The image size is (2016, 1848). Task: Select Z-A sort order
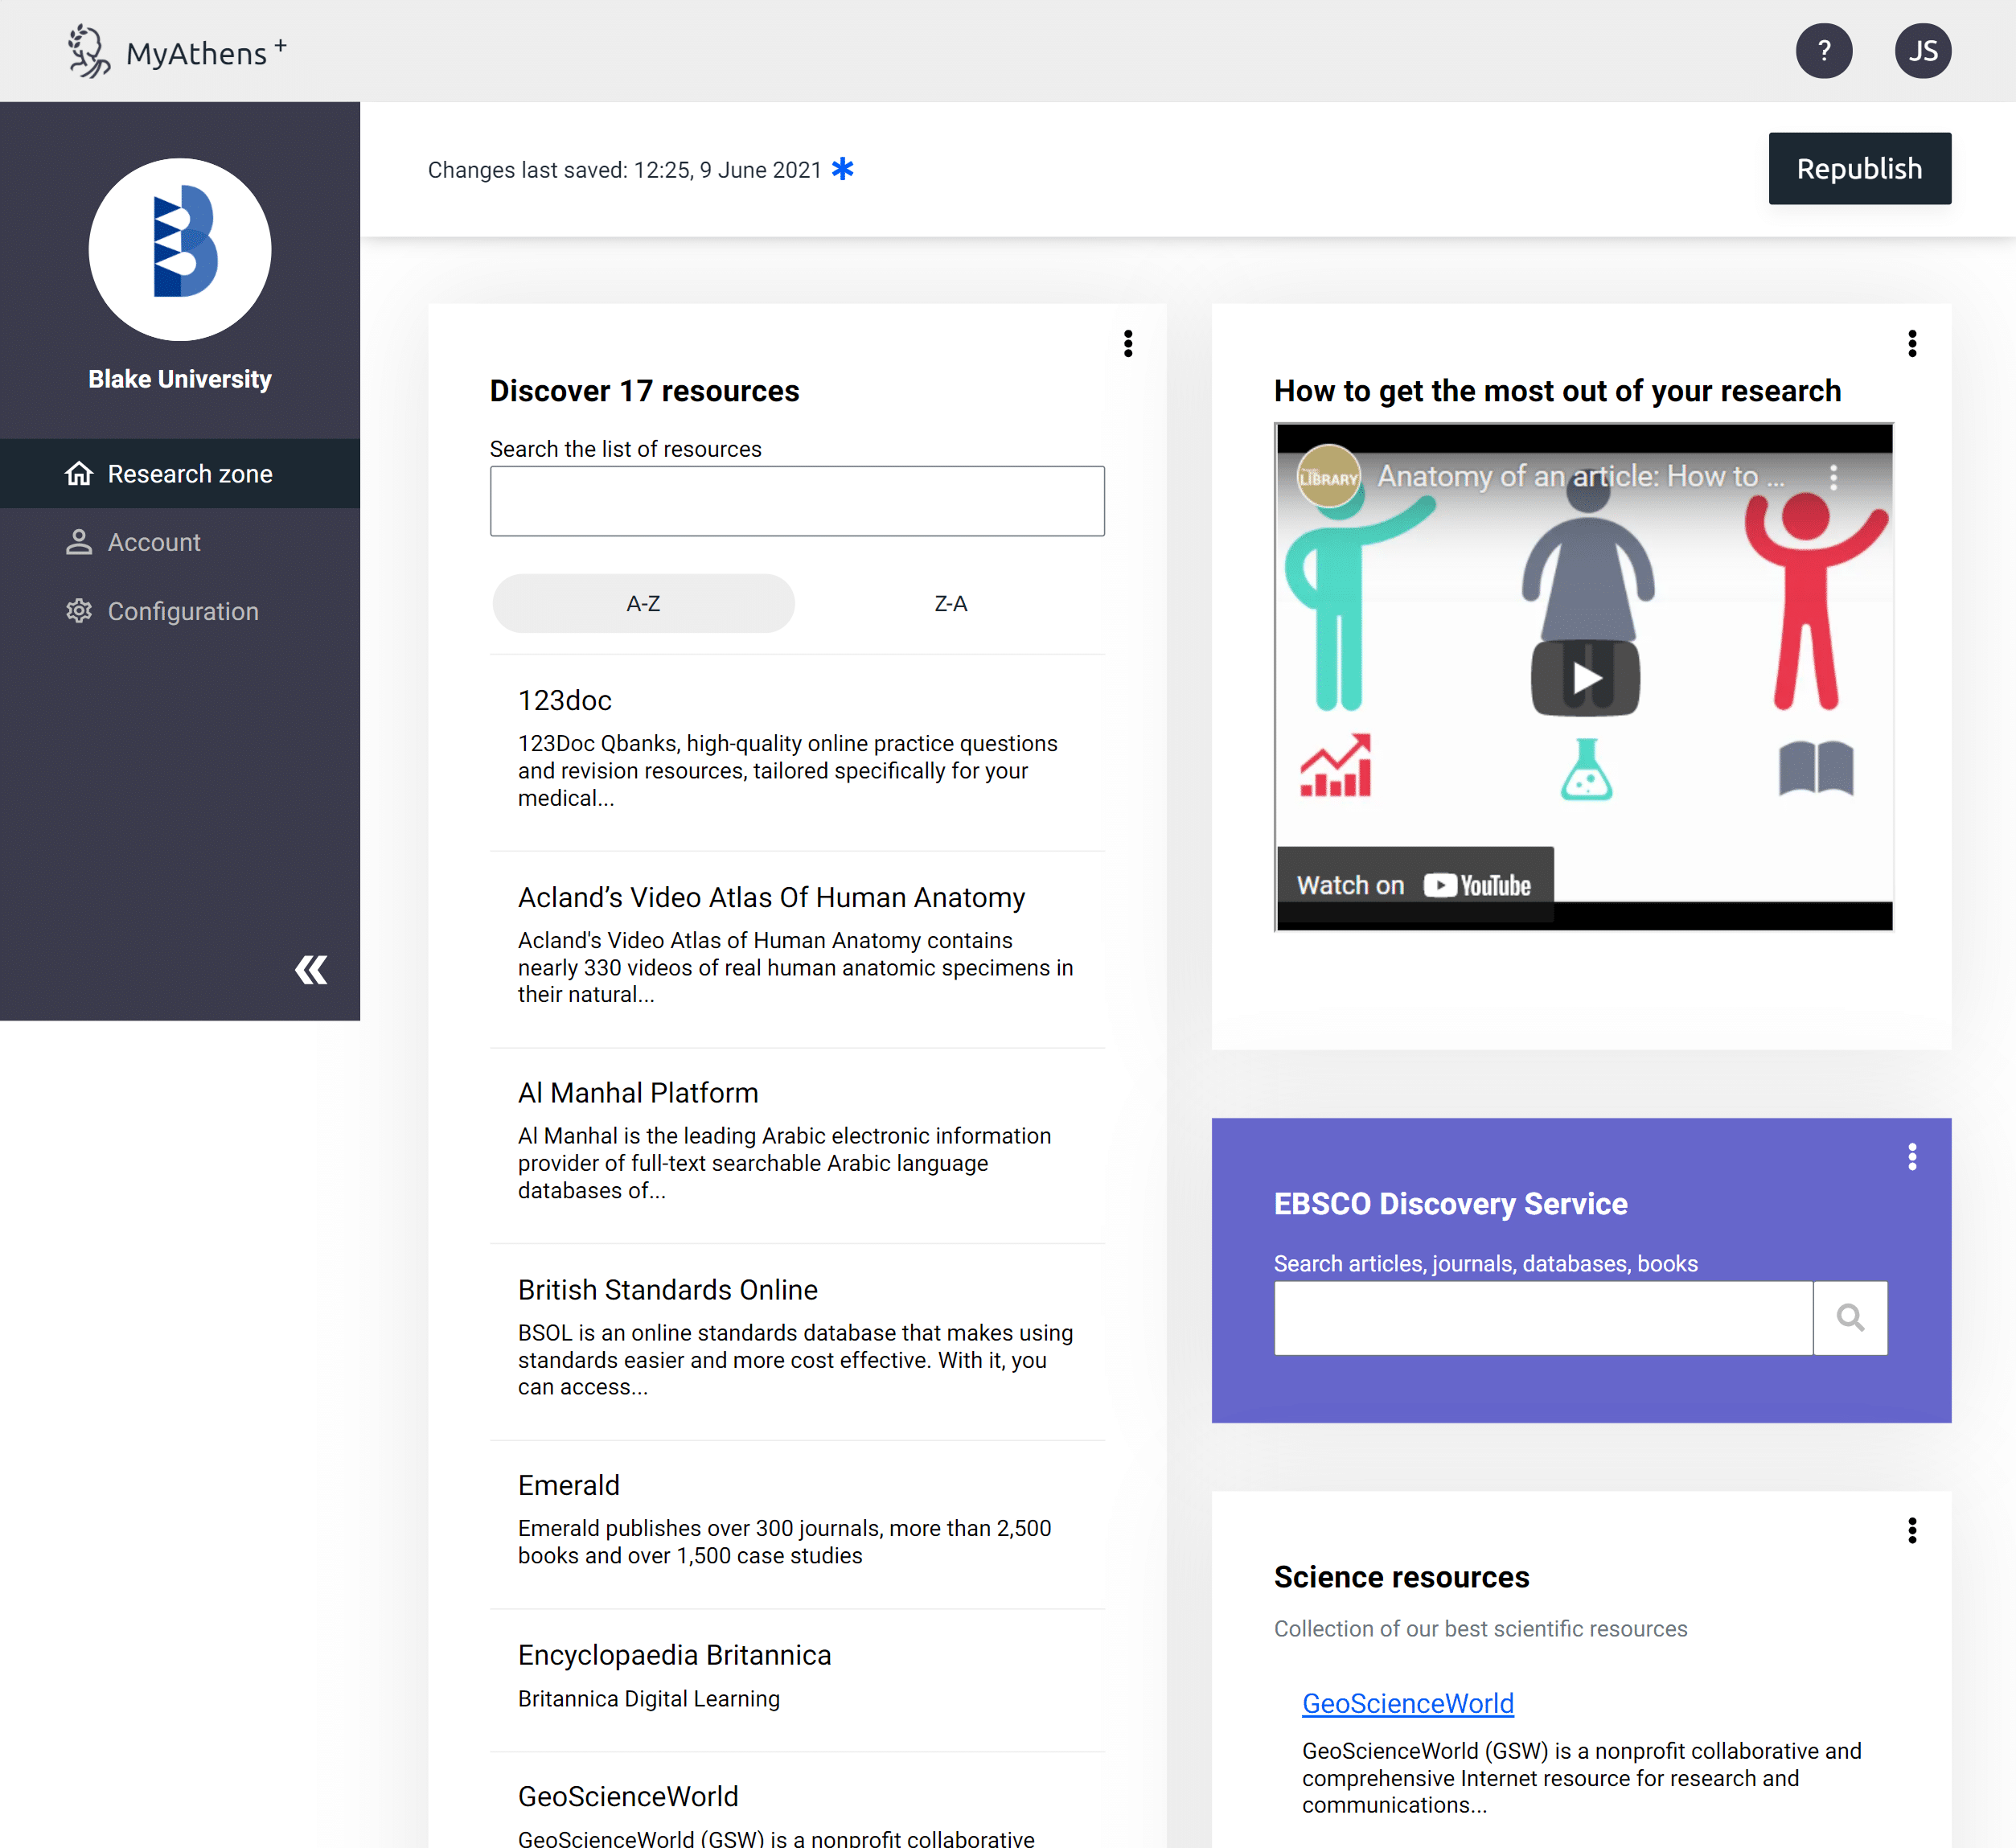tap(950, 603)
